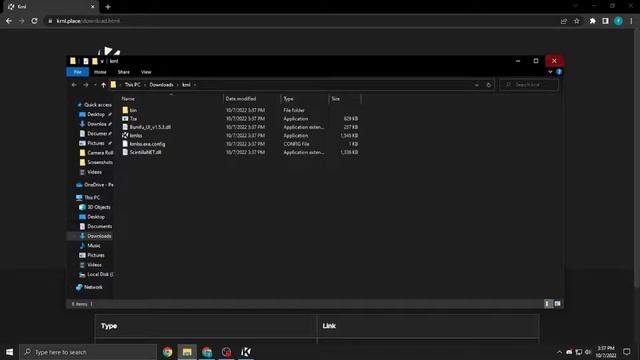The image size is (640, 360).
Task: Open the View ribbon tab
Action: [x=146, y=72]
